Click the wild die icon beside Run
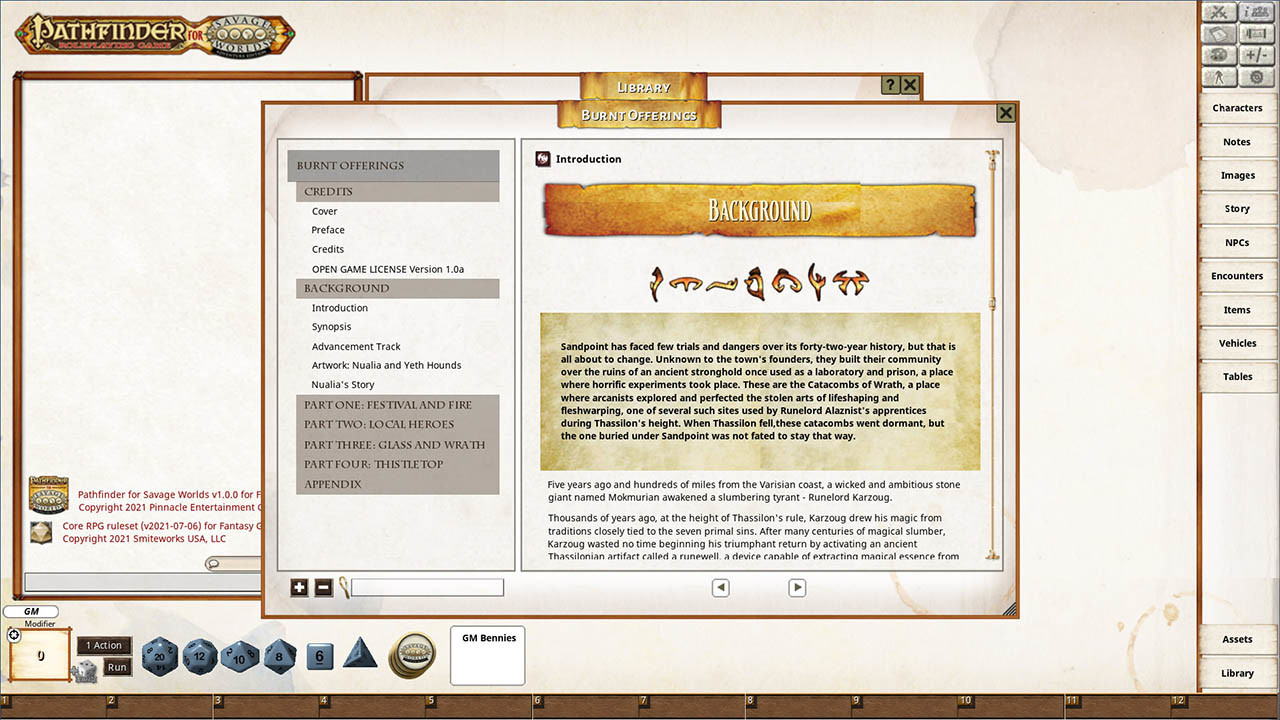 click(x=84, y=672)
